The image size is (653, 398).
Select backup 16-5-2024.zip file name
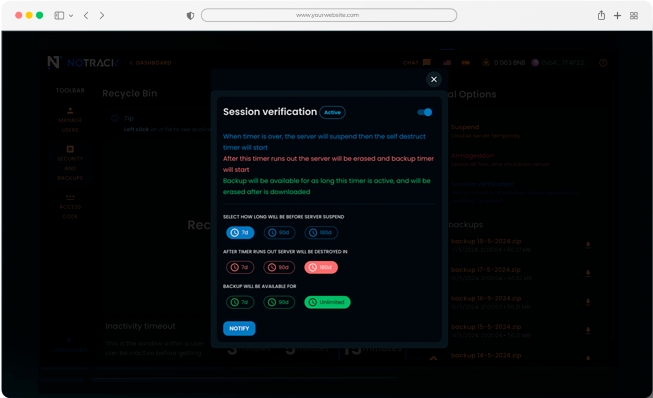point(486,298)
